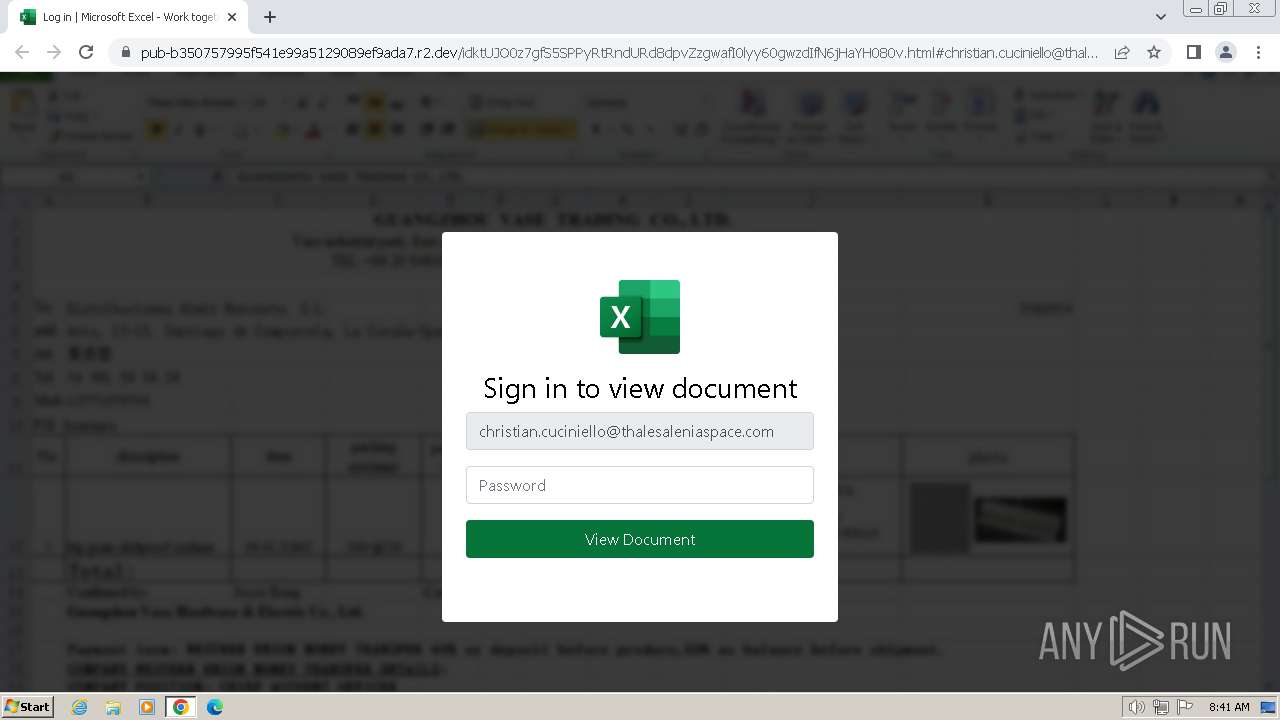Viewport: 1280px width, 720px height.
Task: Click the Password input field
Action: 640,485
